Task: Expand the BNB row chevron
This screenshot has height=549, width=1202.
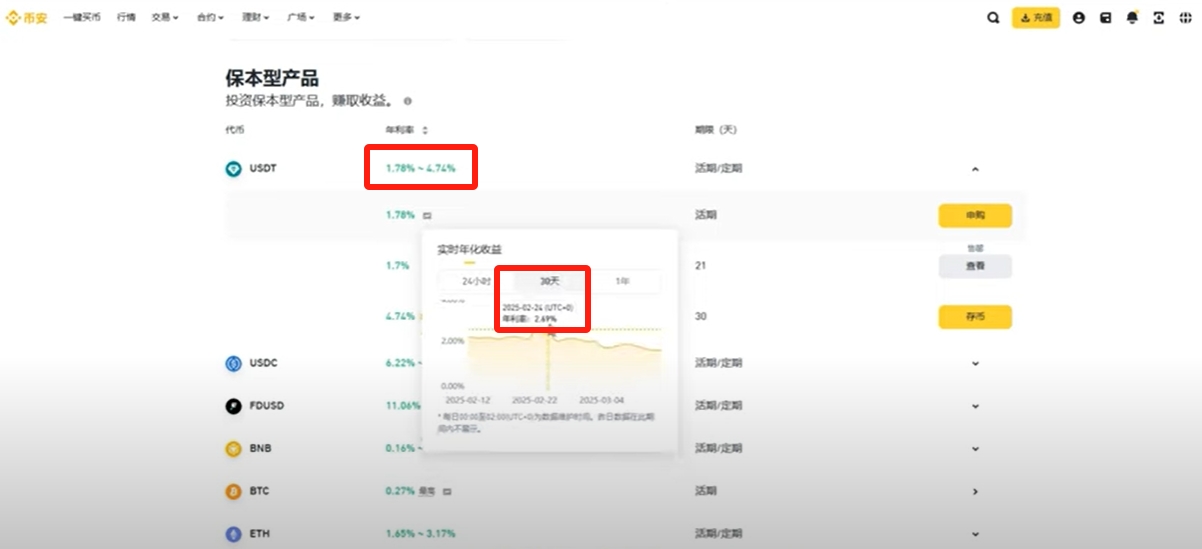Action: point(975,449)
